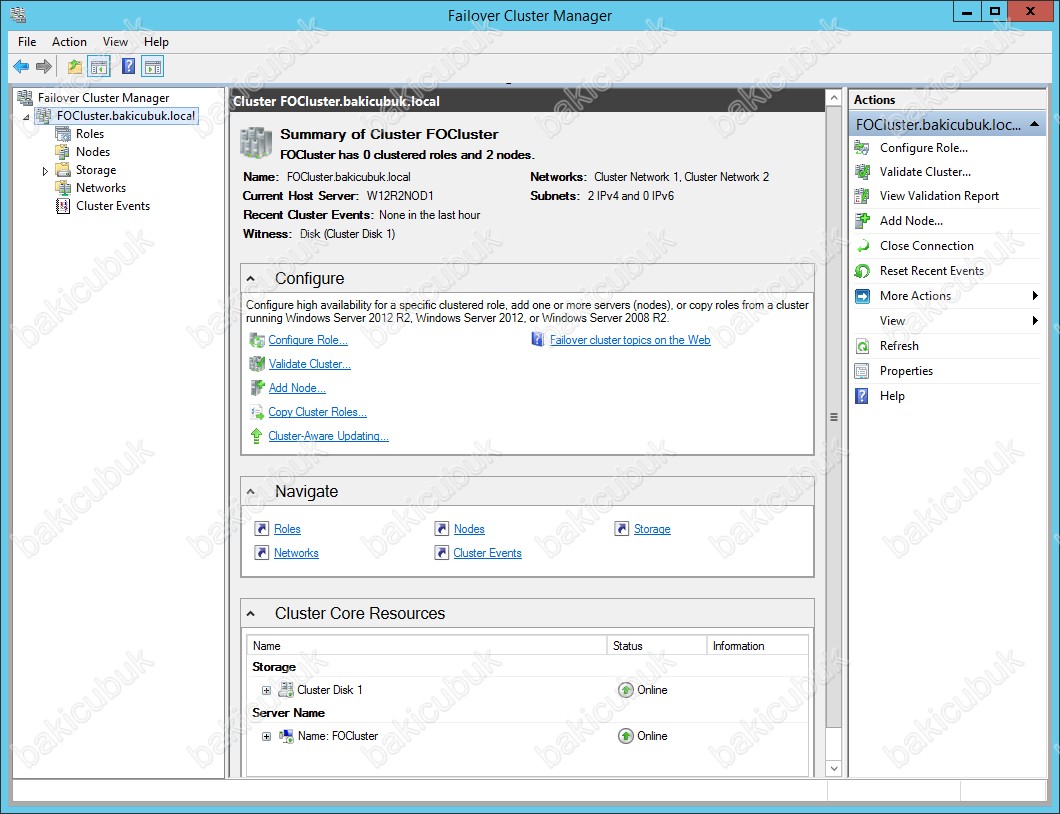1060x814 pixels.
Task: Open the Help menu in menu bar
Action: (x=156, y=42)
